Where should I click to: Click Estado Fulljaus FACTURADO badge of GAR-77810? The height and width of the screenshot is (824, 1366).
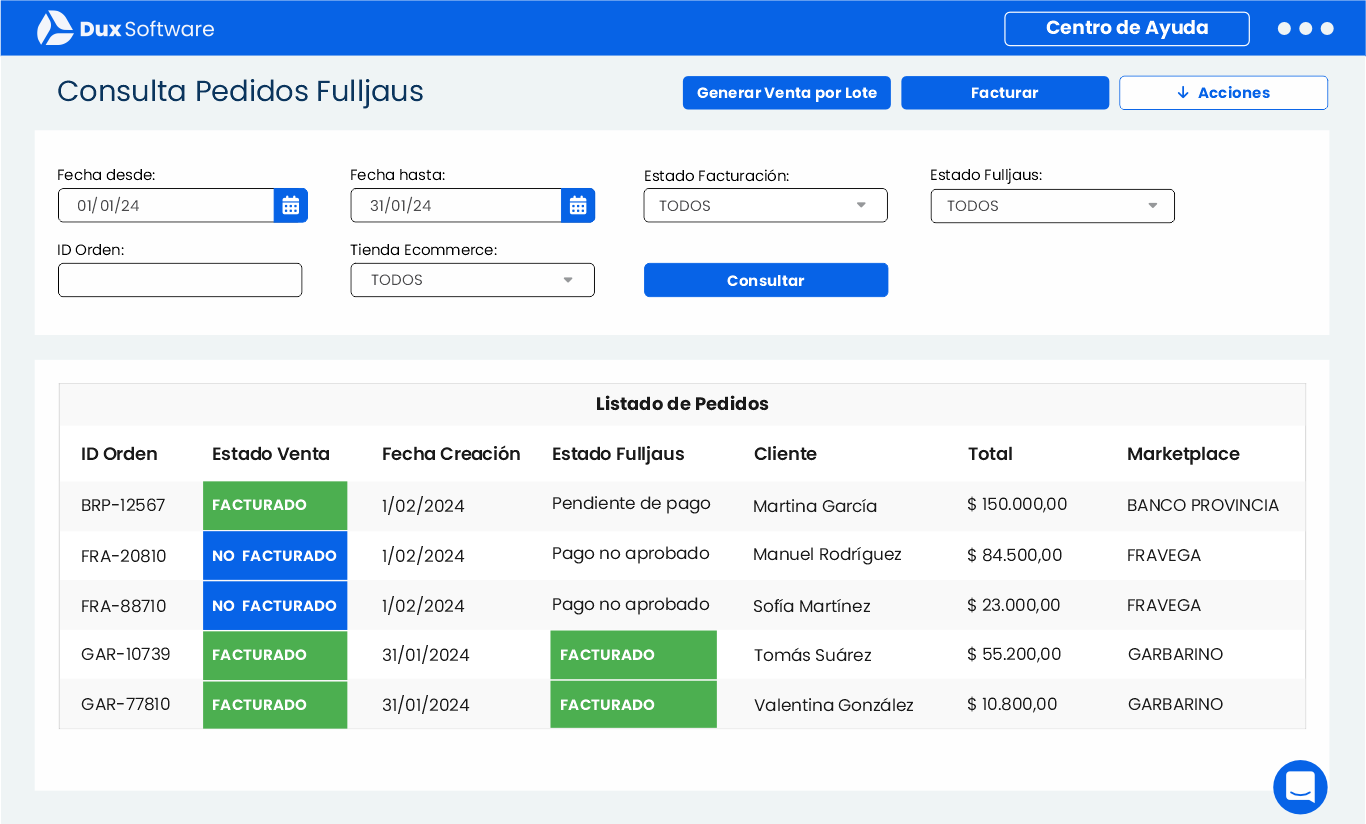pyautogui.click(x=633, y=704)
